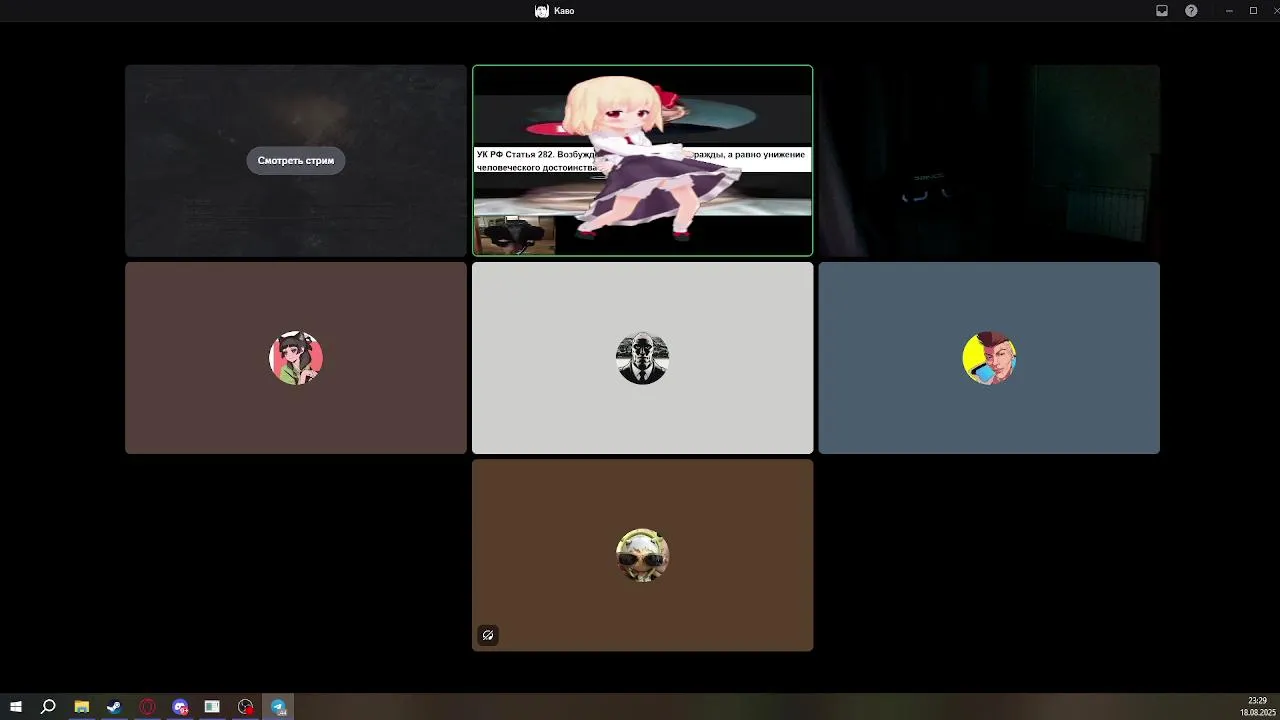Click the small webcam inset inside the dancer stream

pyautogui.click(x=514, y=236)
